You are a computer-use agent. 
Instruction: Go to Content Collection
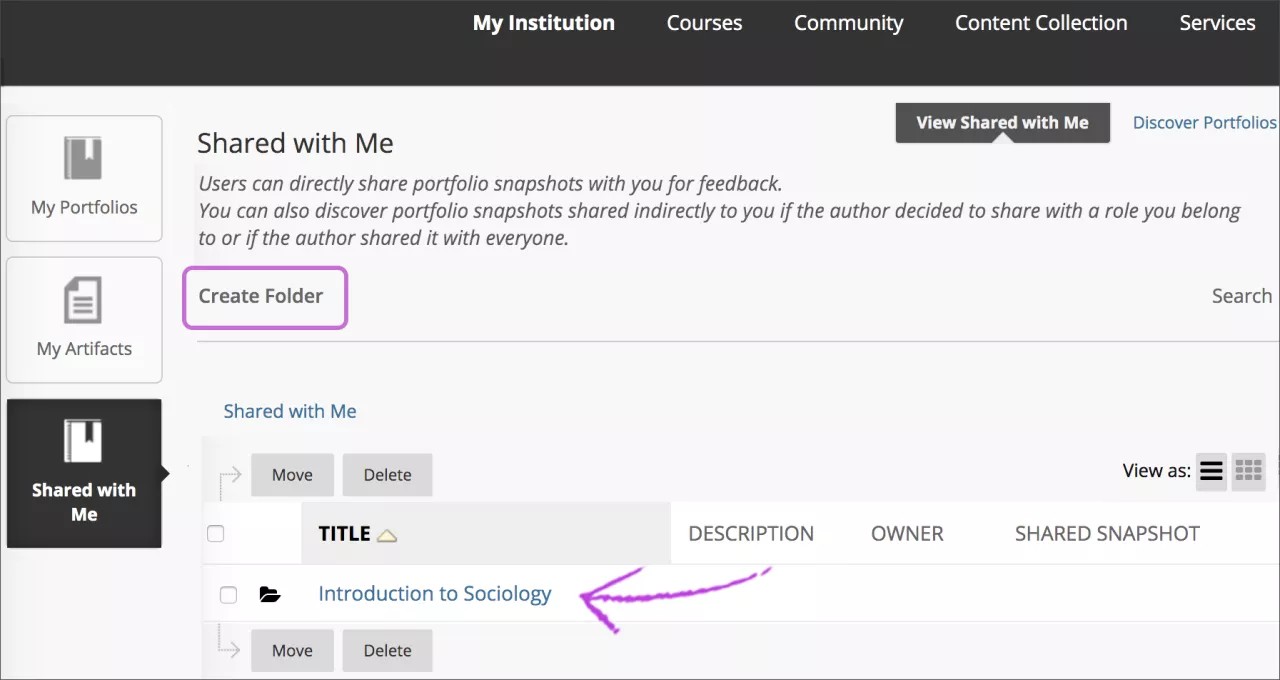click(x=1040, y=22)
